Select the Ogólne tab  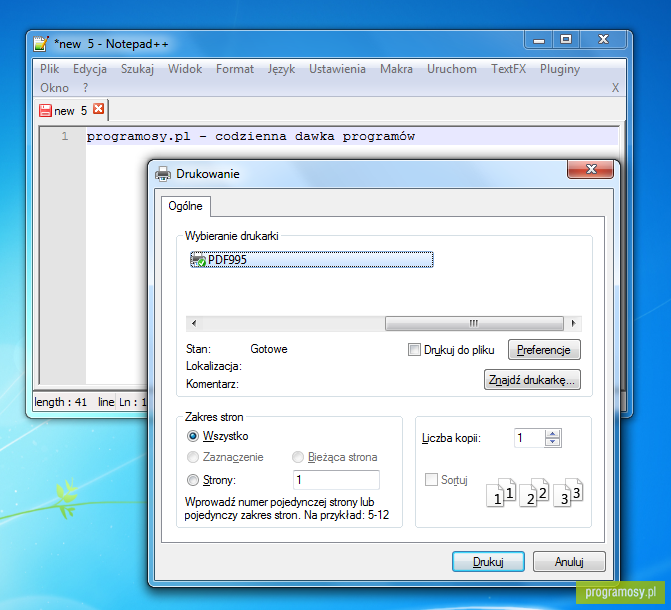pyautogui.click(x=185, y=206)
